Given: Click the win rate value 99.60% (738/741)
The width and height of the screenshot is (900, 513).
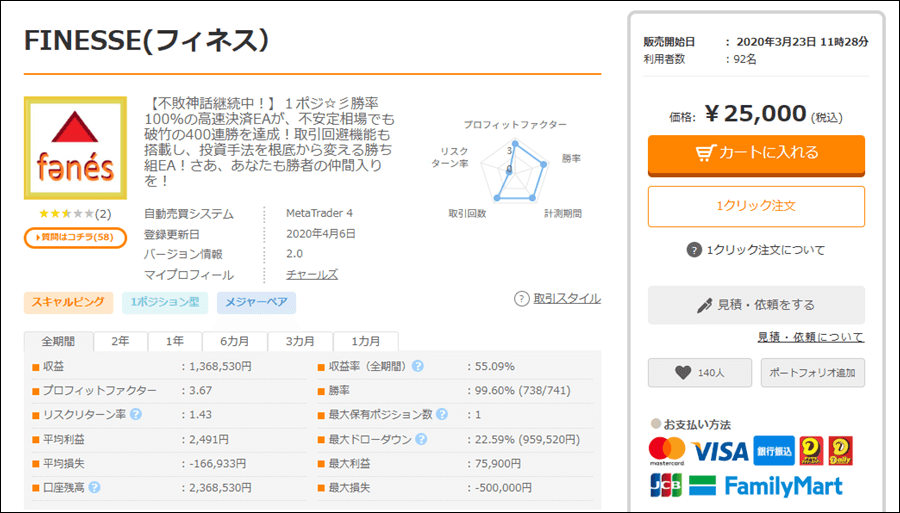Looking at the screenshot, I should click(x=522, y=391).
